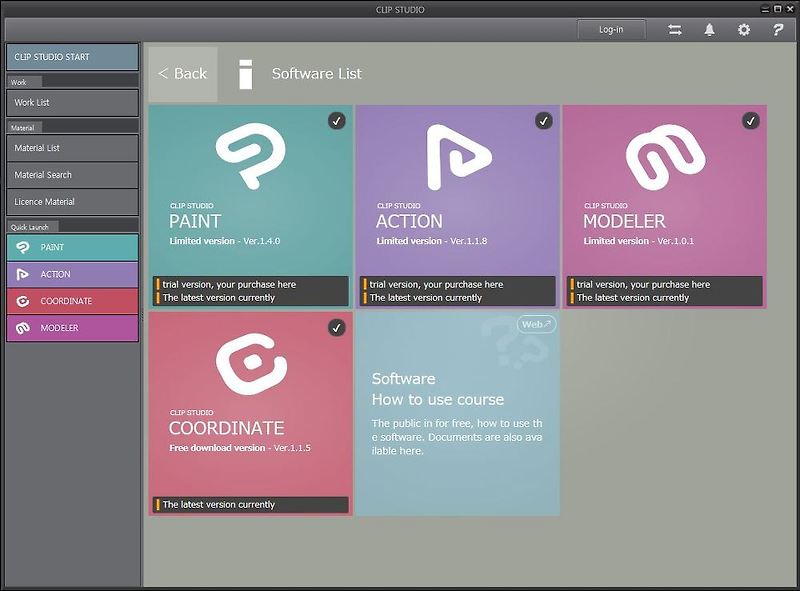Click the CLIP STUDIO MODELER logo icon
The height and width of the screenshot is (591, 800).
click(665, 157)
